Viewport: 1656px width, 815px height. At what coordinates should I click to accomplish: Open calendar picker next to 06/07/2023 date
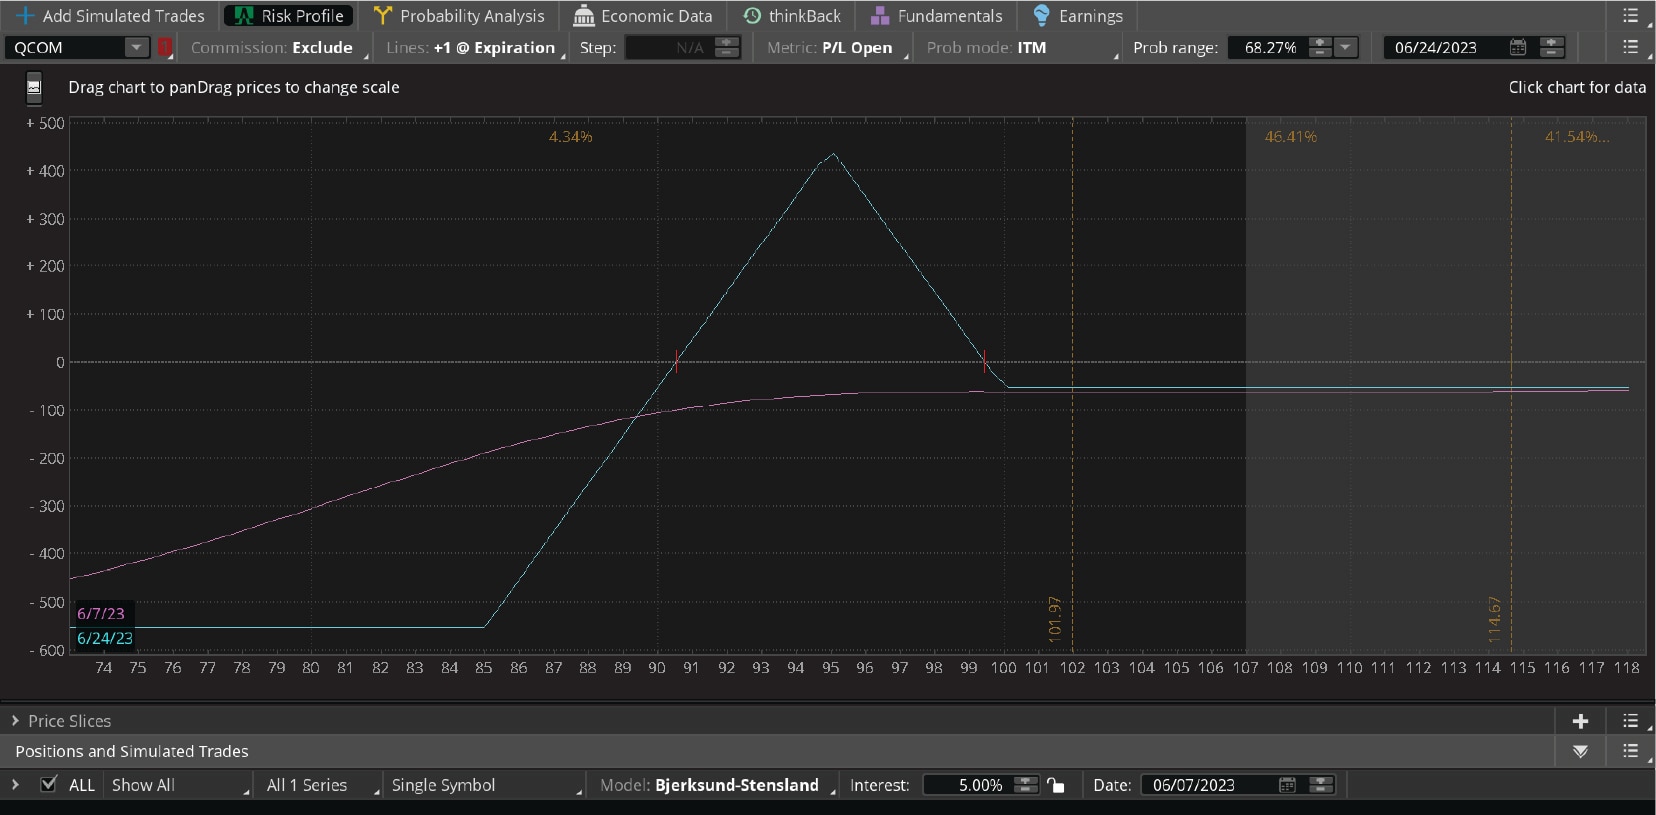(x=1287, y=785)
